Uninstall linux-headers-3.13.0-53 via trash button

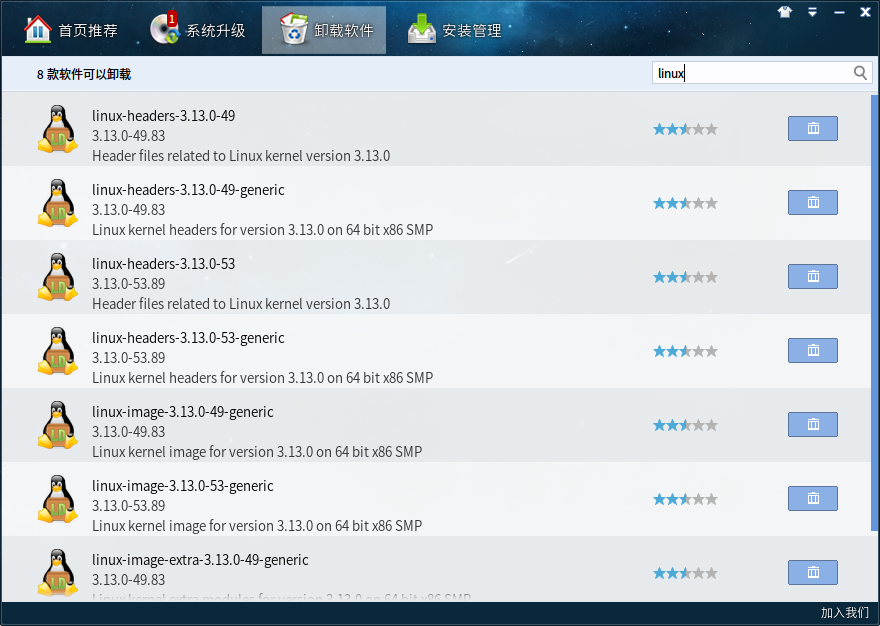(813, 277)
